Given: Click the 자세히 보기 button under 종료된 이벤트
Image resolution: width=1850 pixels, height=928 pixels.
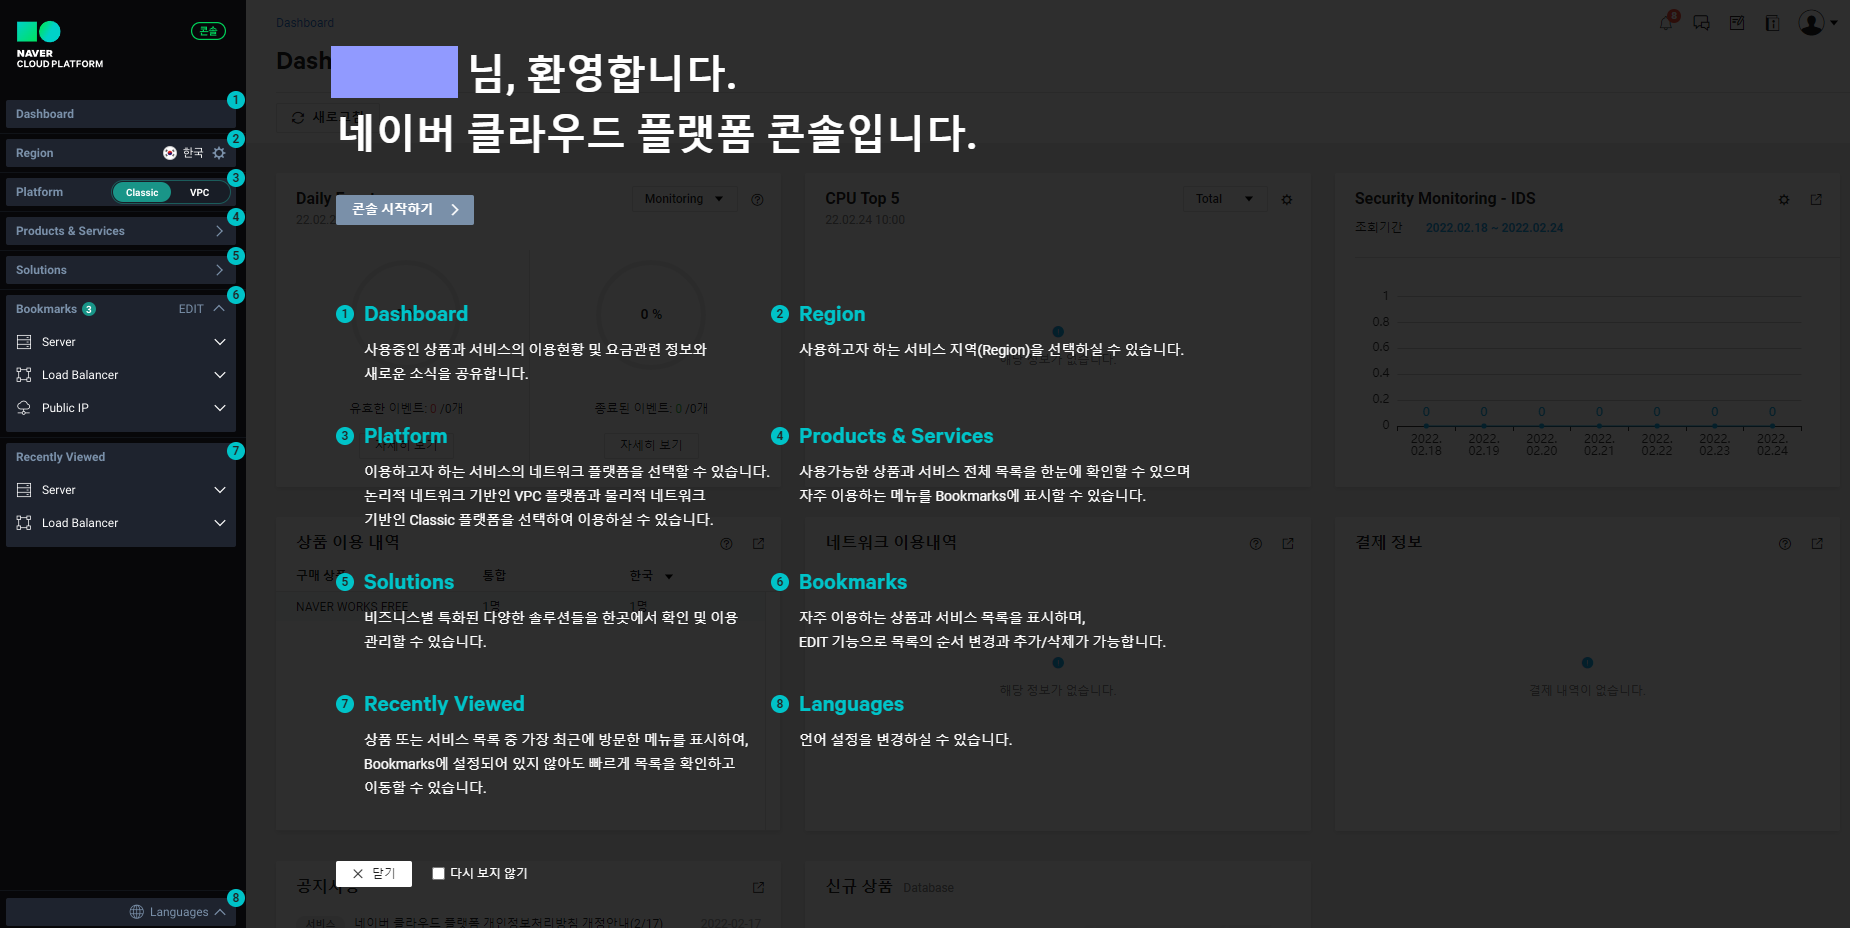Looking at the screenshot, I should pos(651,445).
